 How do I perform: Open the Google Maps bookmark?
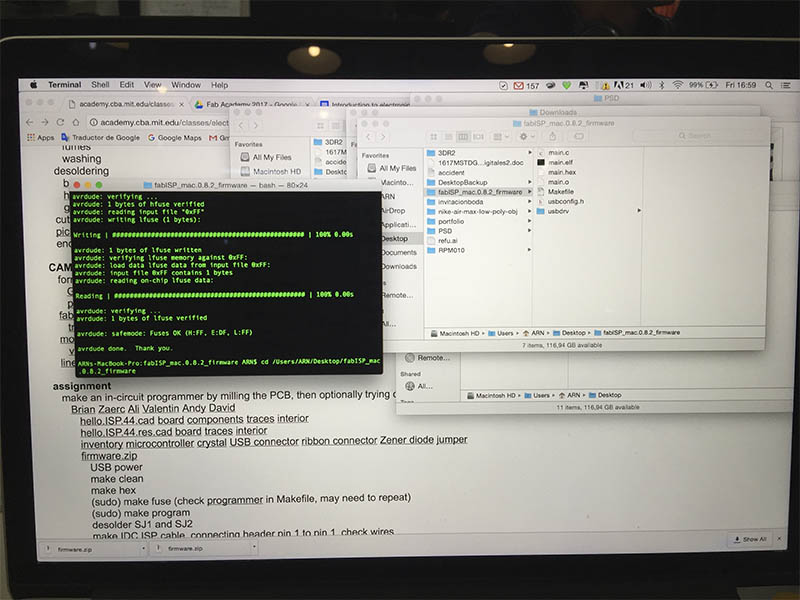click(174, 138)
